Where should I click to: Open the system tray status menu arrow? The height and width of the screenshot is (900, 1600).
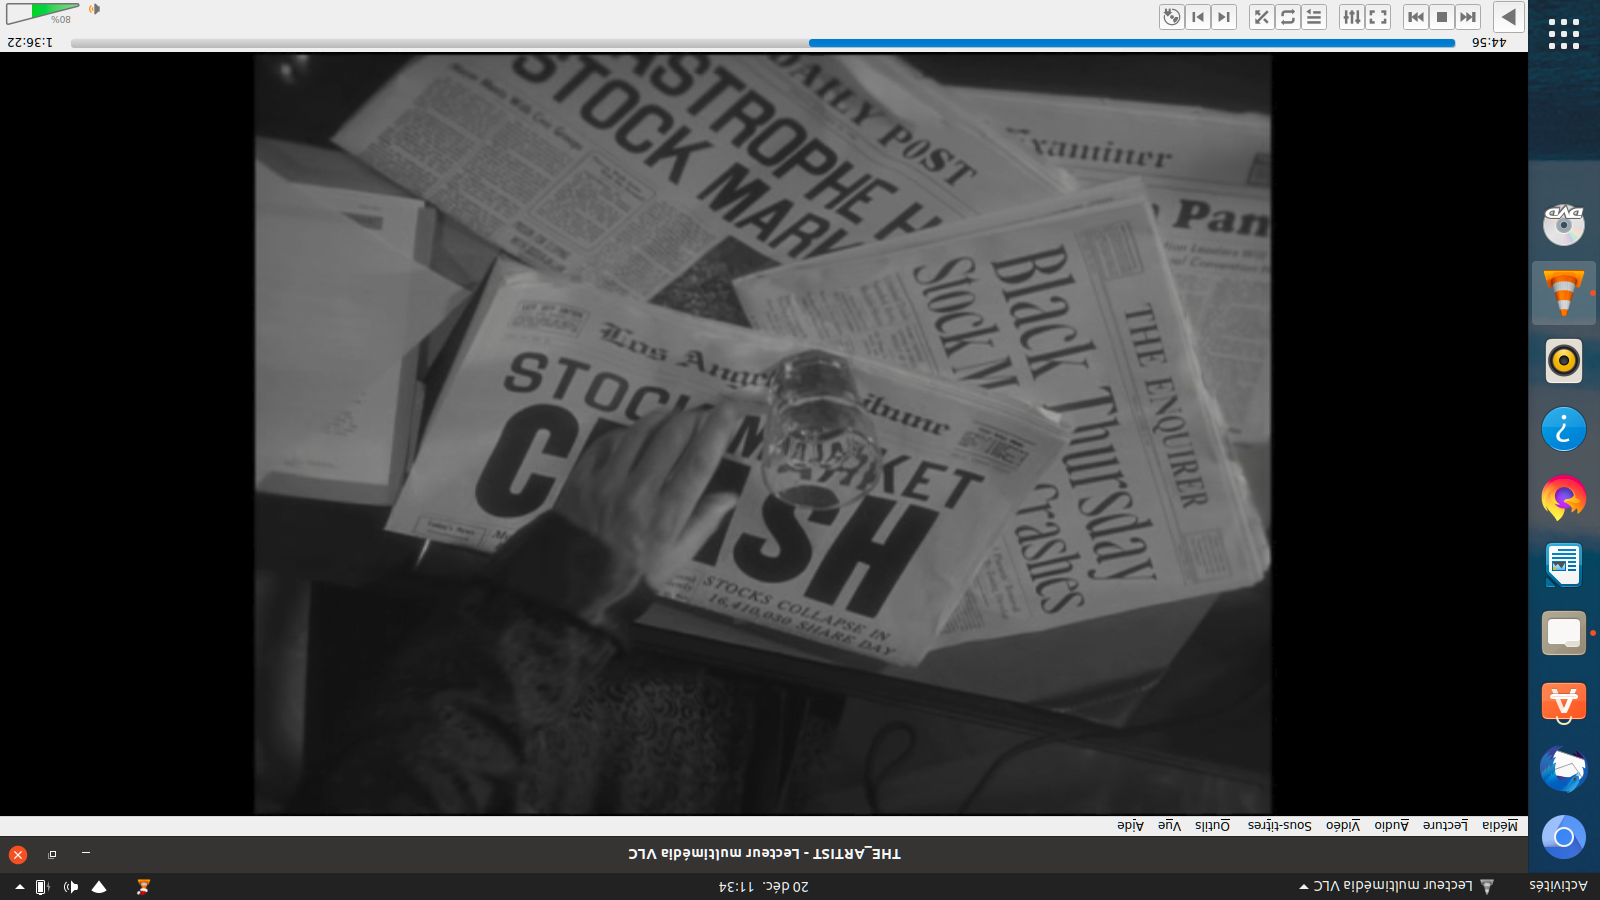pyautogui.click(x=19, y=887)
